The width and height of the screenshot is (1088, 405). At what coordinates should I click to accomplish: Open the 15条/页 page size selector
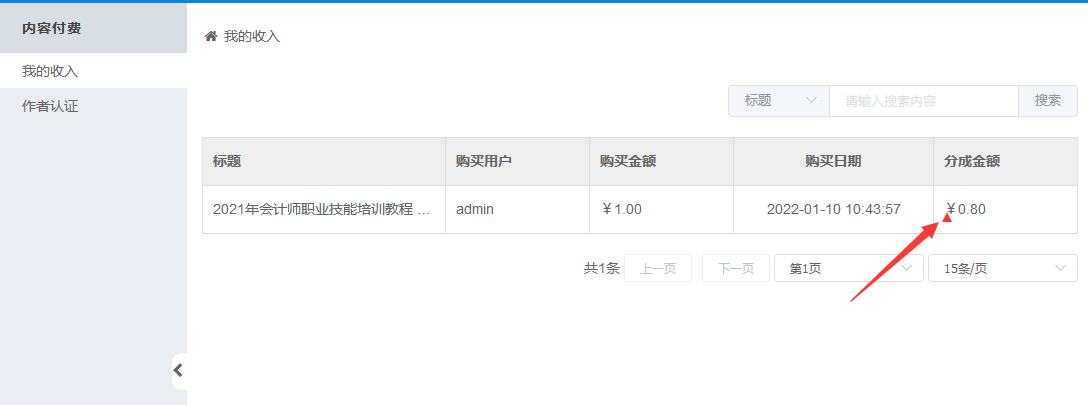(x=1003, y=268)
